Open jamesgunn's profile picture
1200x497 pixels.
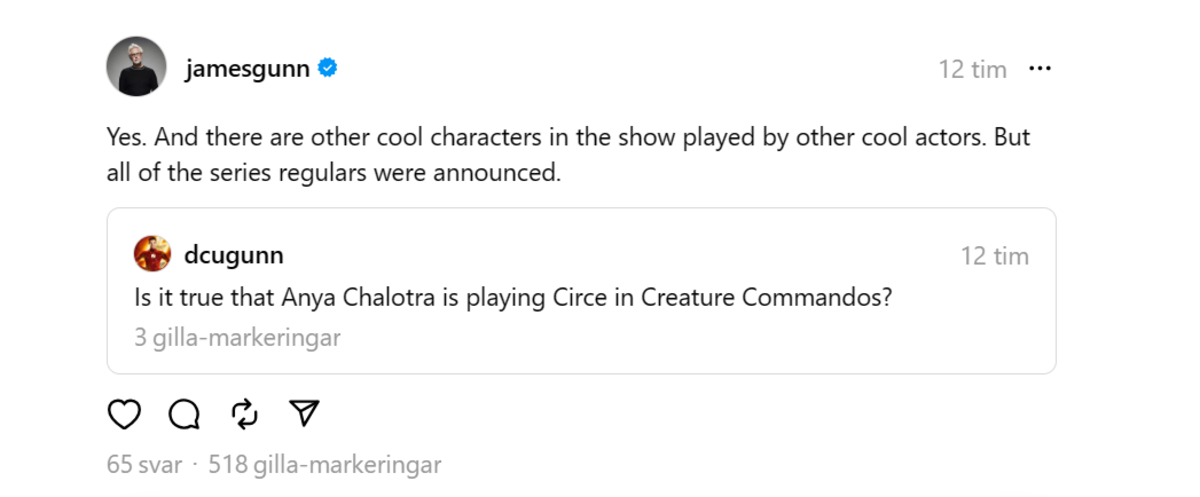click(135, 67)
